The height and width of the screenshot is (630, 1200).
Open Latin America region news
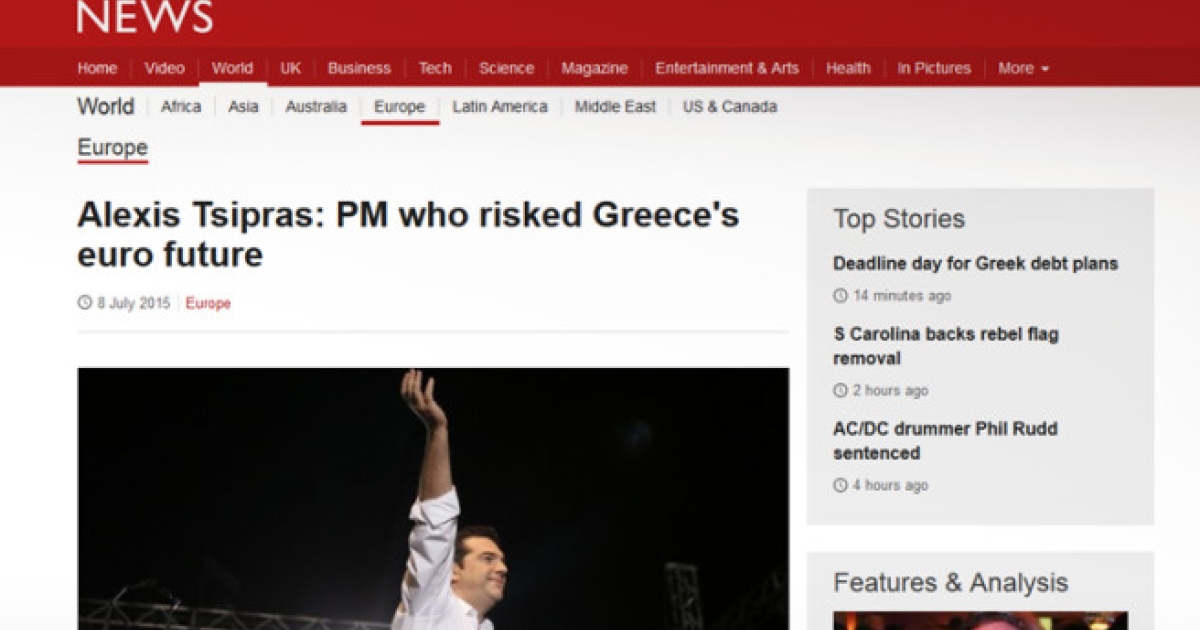(x=500, y=106)
